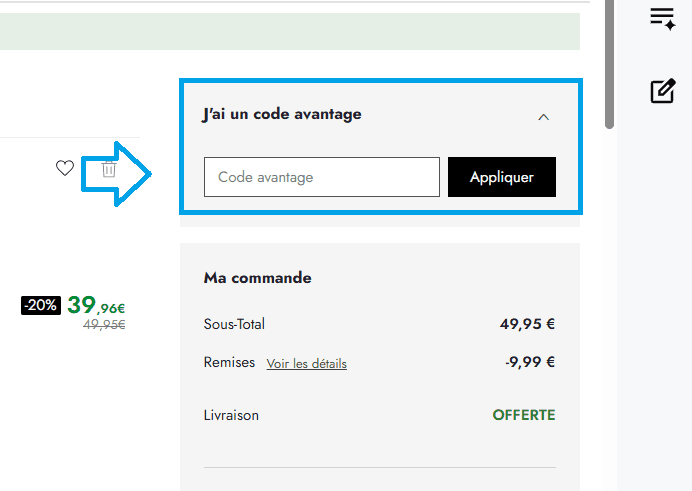Click the struck-through 49,95€ old price
This screenshot has height=491, width=692.
point(104,325)
